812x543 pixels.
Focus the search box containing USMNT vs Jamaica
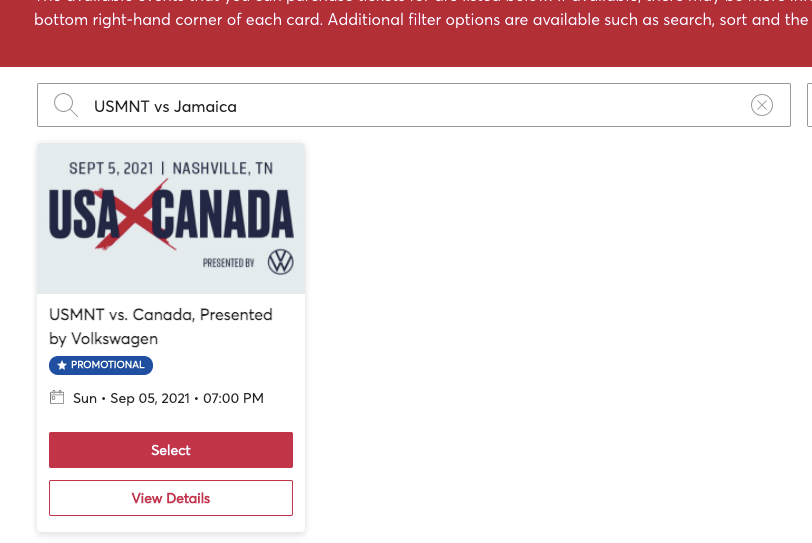tap(400, 105)
